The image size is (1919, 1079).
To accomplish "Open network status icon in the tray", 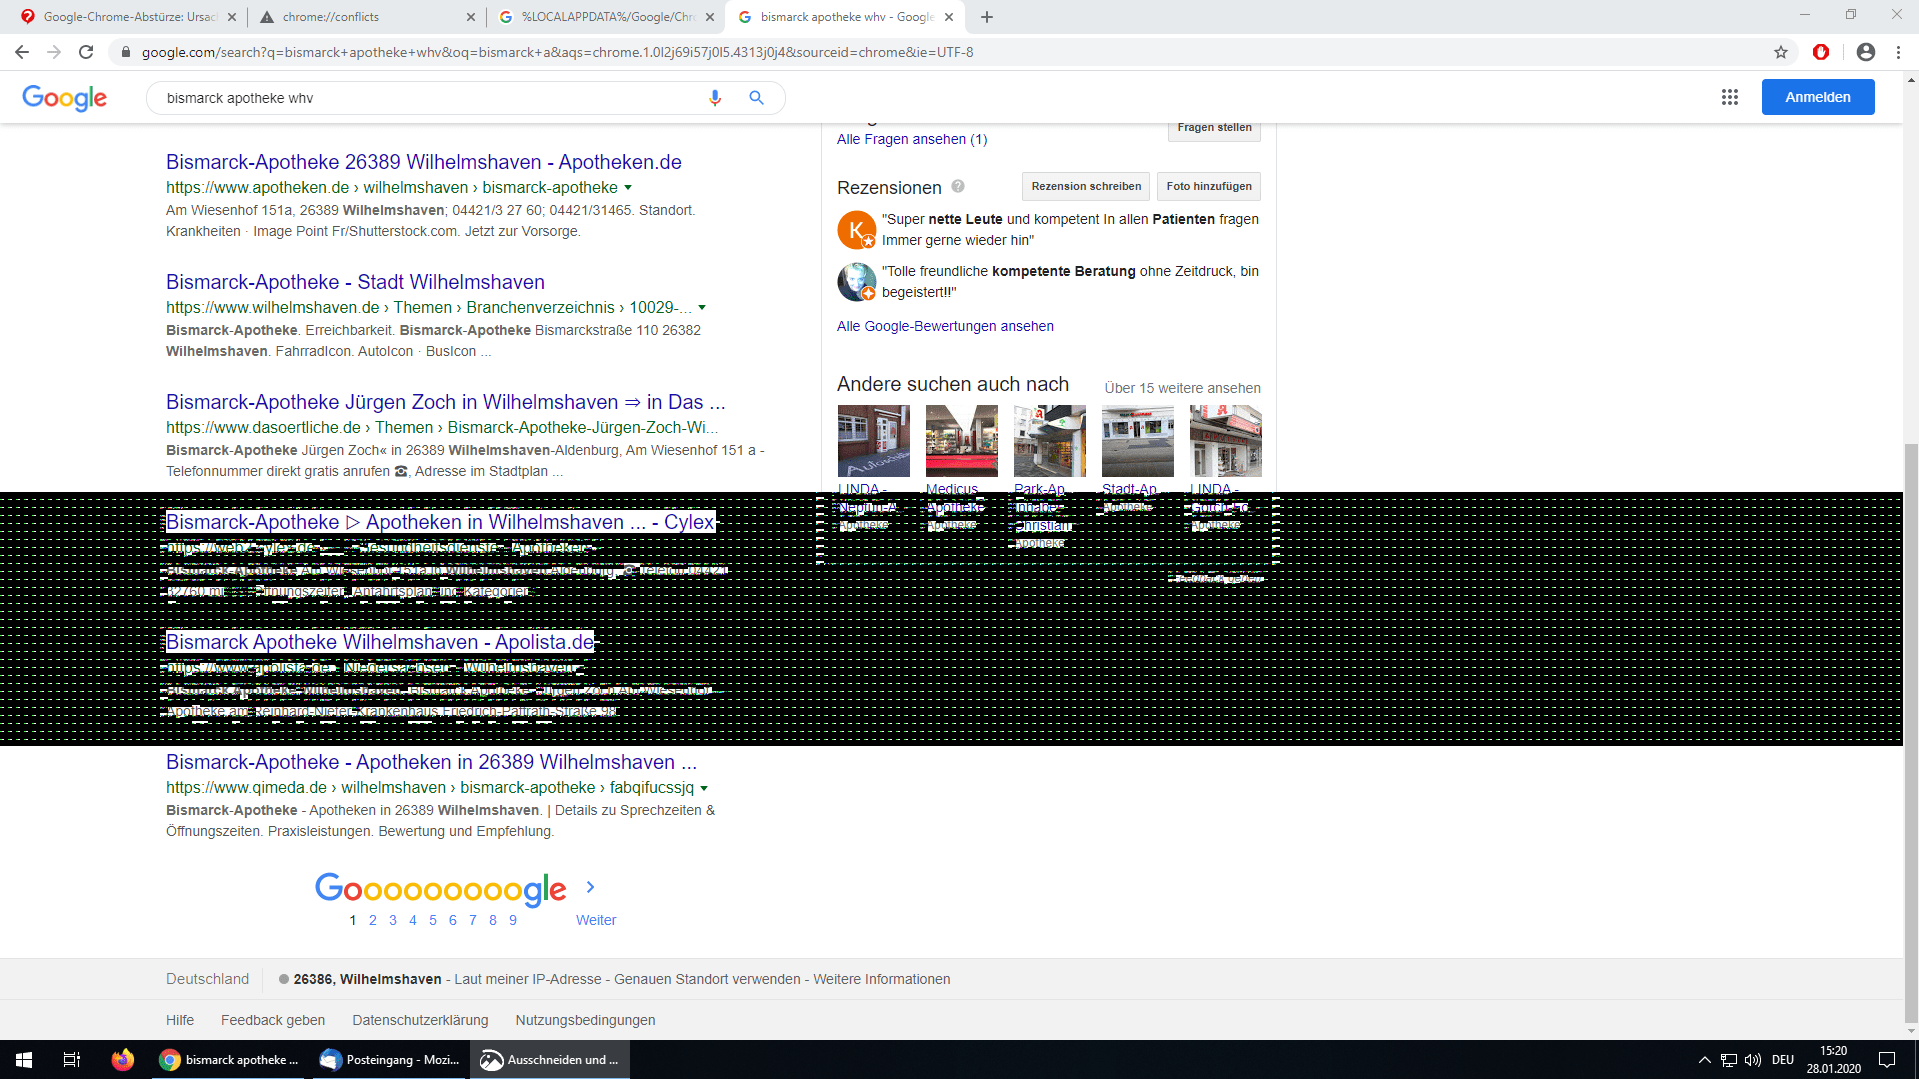I will click(1729, 1060).
